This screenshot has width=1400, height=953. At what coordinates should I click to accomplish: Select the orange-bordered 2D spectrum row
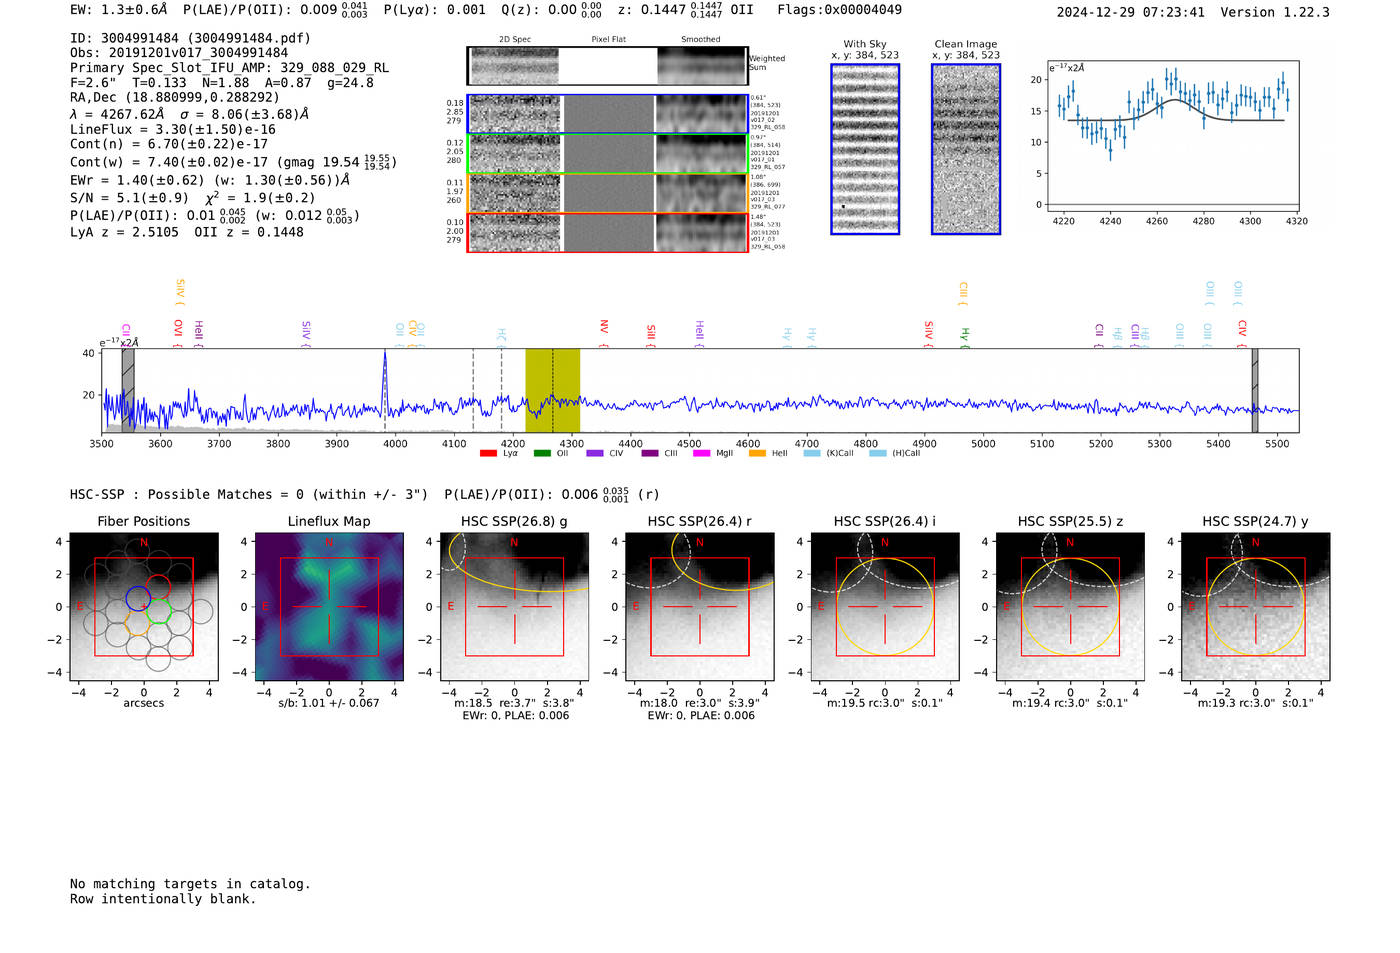(x=608, y=193)
